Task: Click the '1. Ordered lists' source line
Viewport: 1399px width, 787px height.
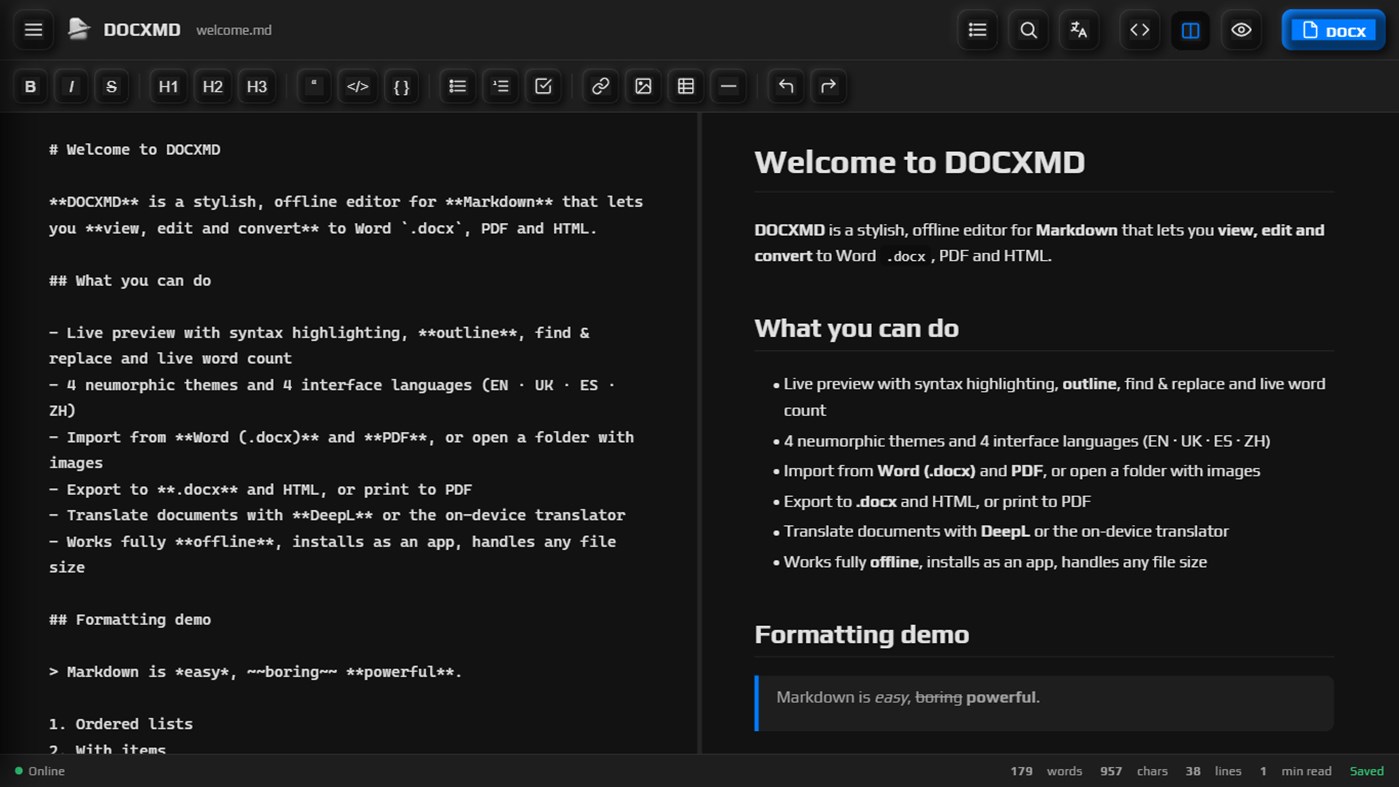Action: [121, 724]
